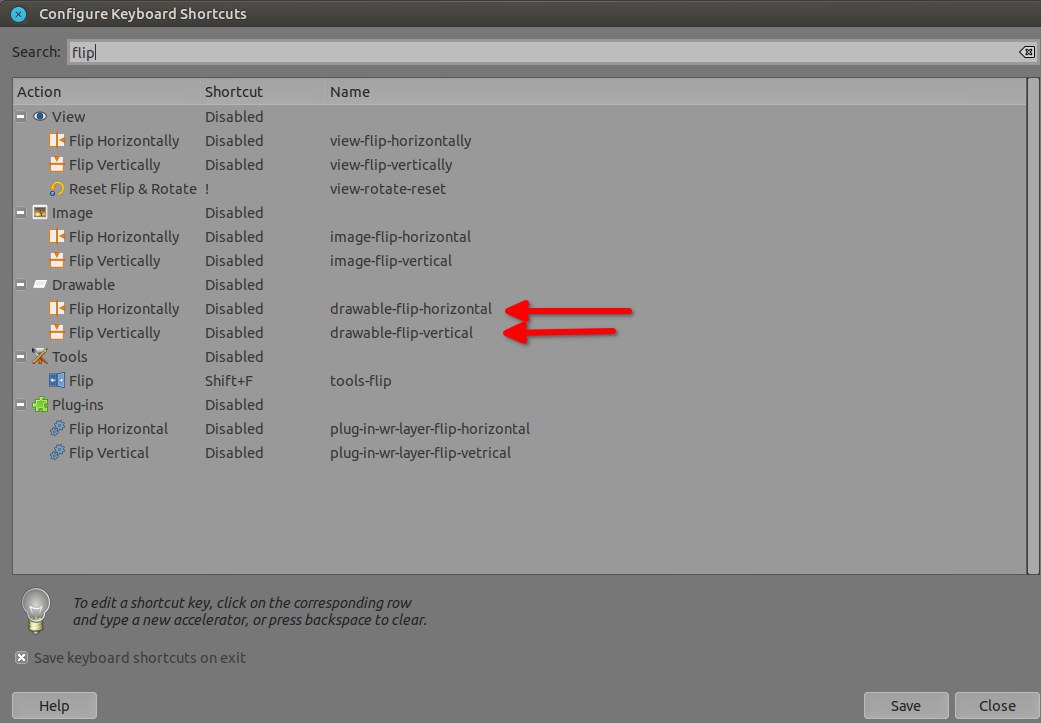This screenshot has width=1041, height=723.
Task: Click the Tools group icon
Action: (x=40, y=357)
